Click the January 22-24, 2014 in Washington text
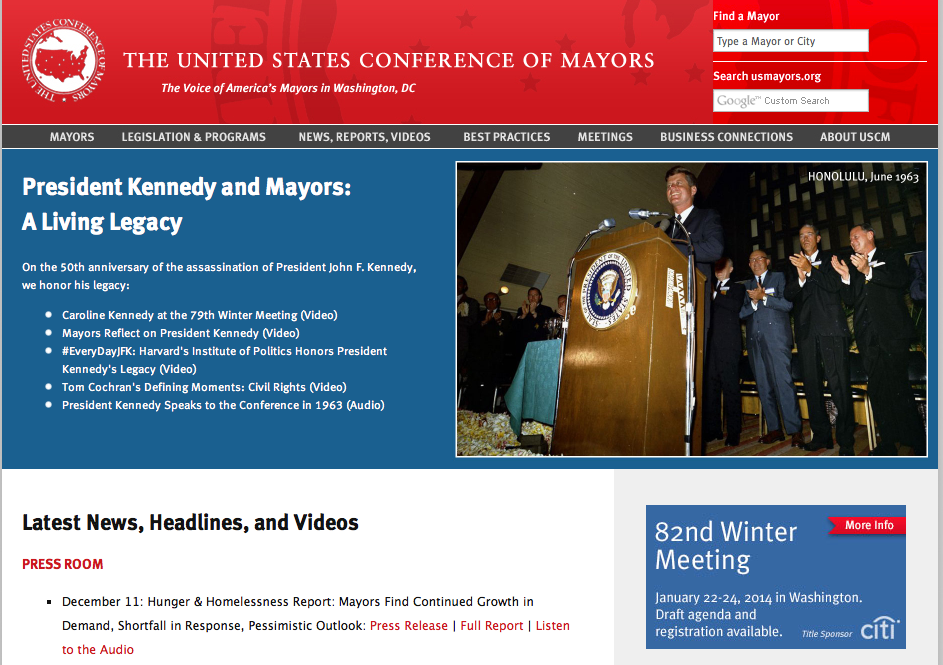This screenshot has height=665, width=943. (x=758, y=598)
